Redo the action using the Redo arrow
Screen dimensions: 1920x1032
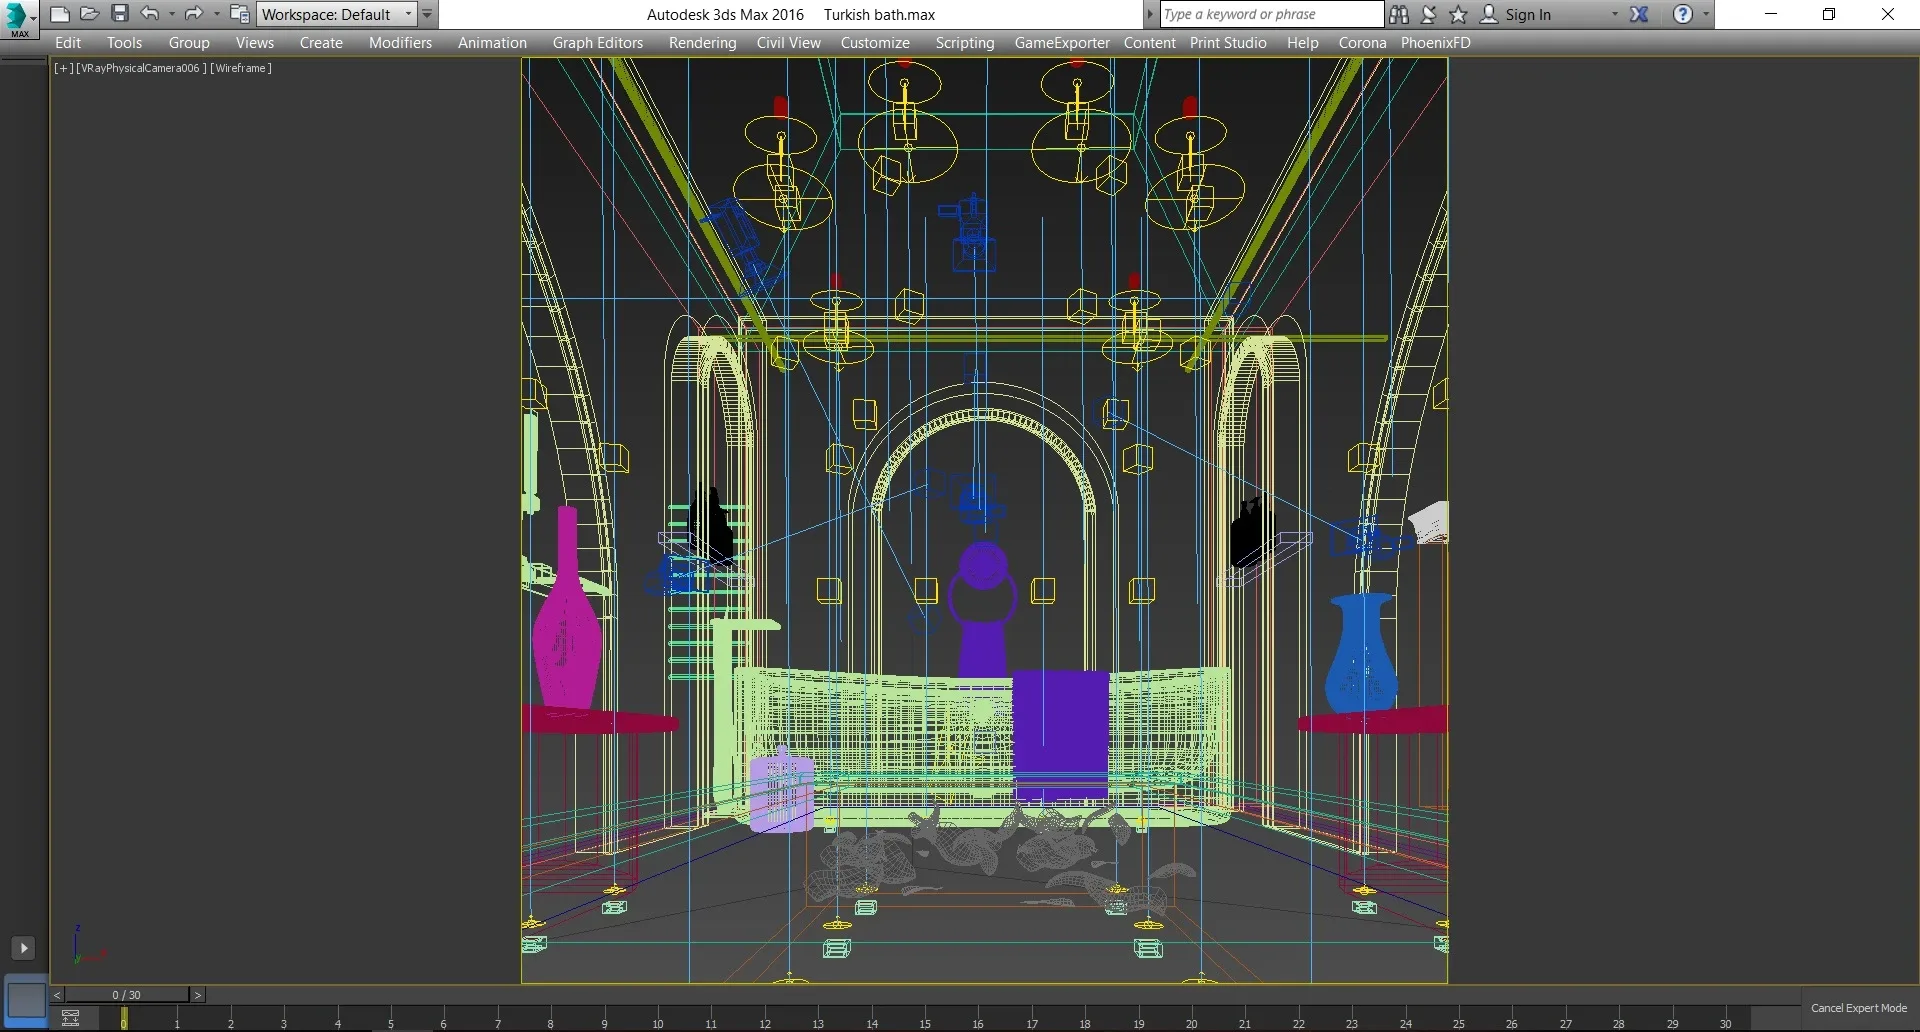pos(193,14)
